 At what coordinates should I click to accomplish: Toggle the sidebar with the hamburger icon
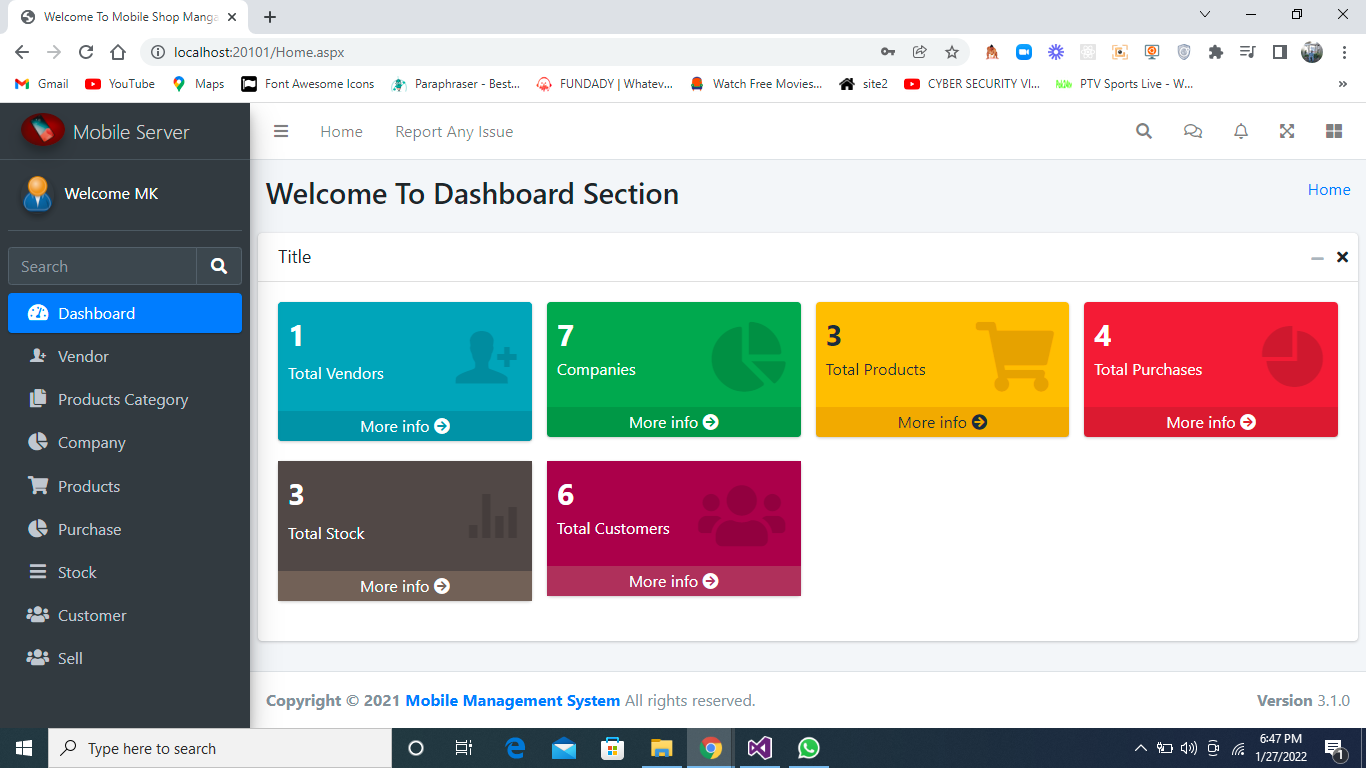pos(281,131)
